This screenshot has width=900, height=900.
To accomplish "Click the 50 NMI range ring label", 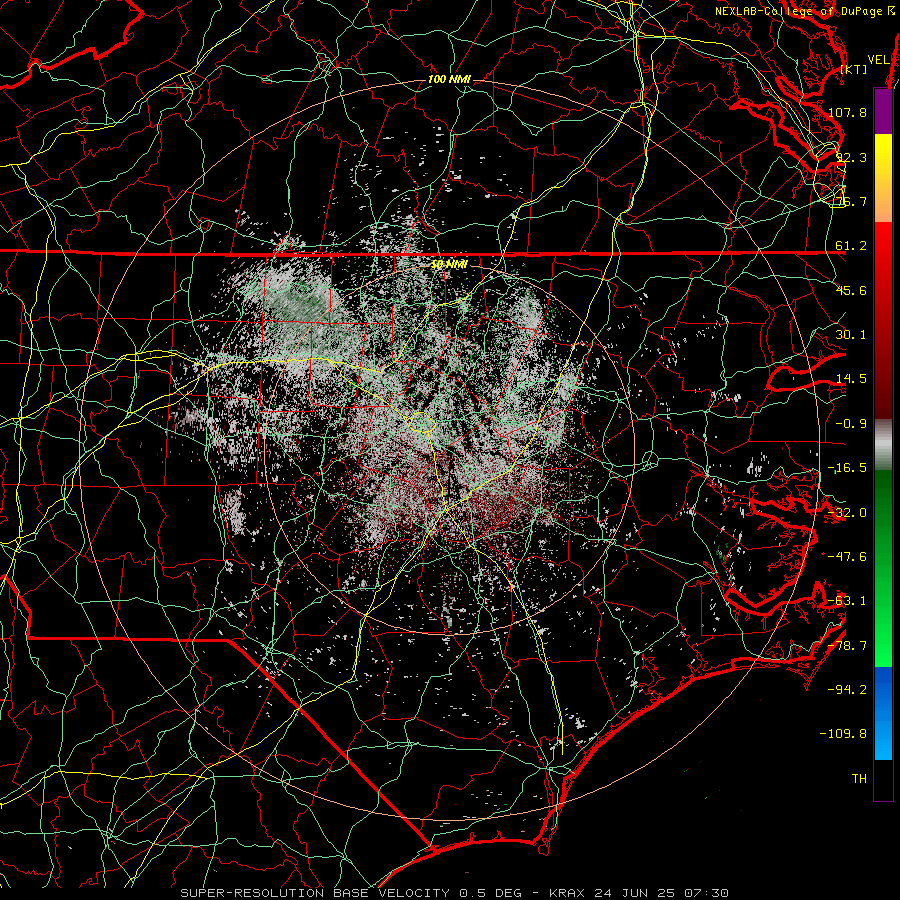I will click(x=449, y=264).
